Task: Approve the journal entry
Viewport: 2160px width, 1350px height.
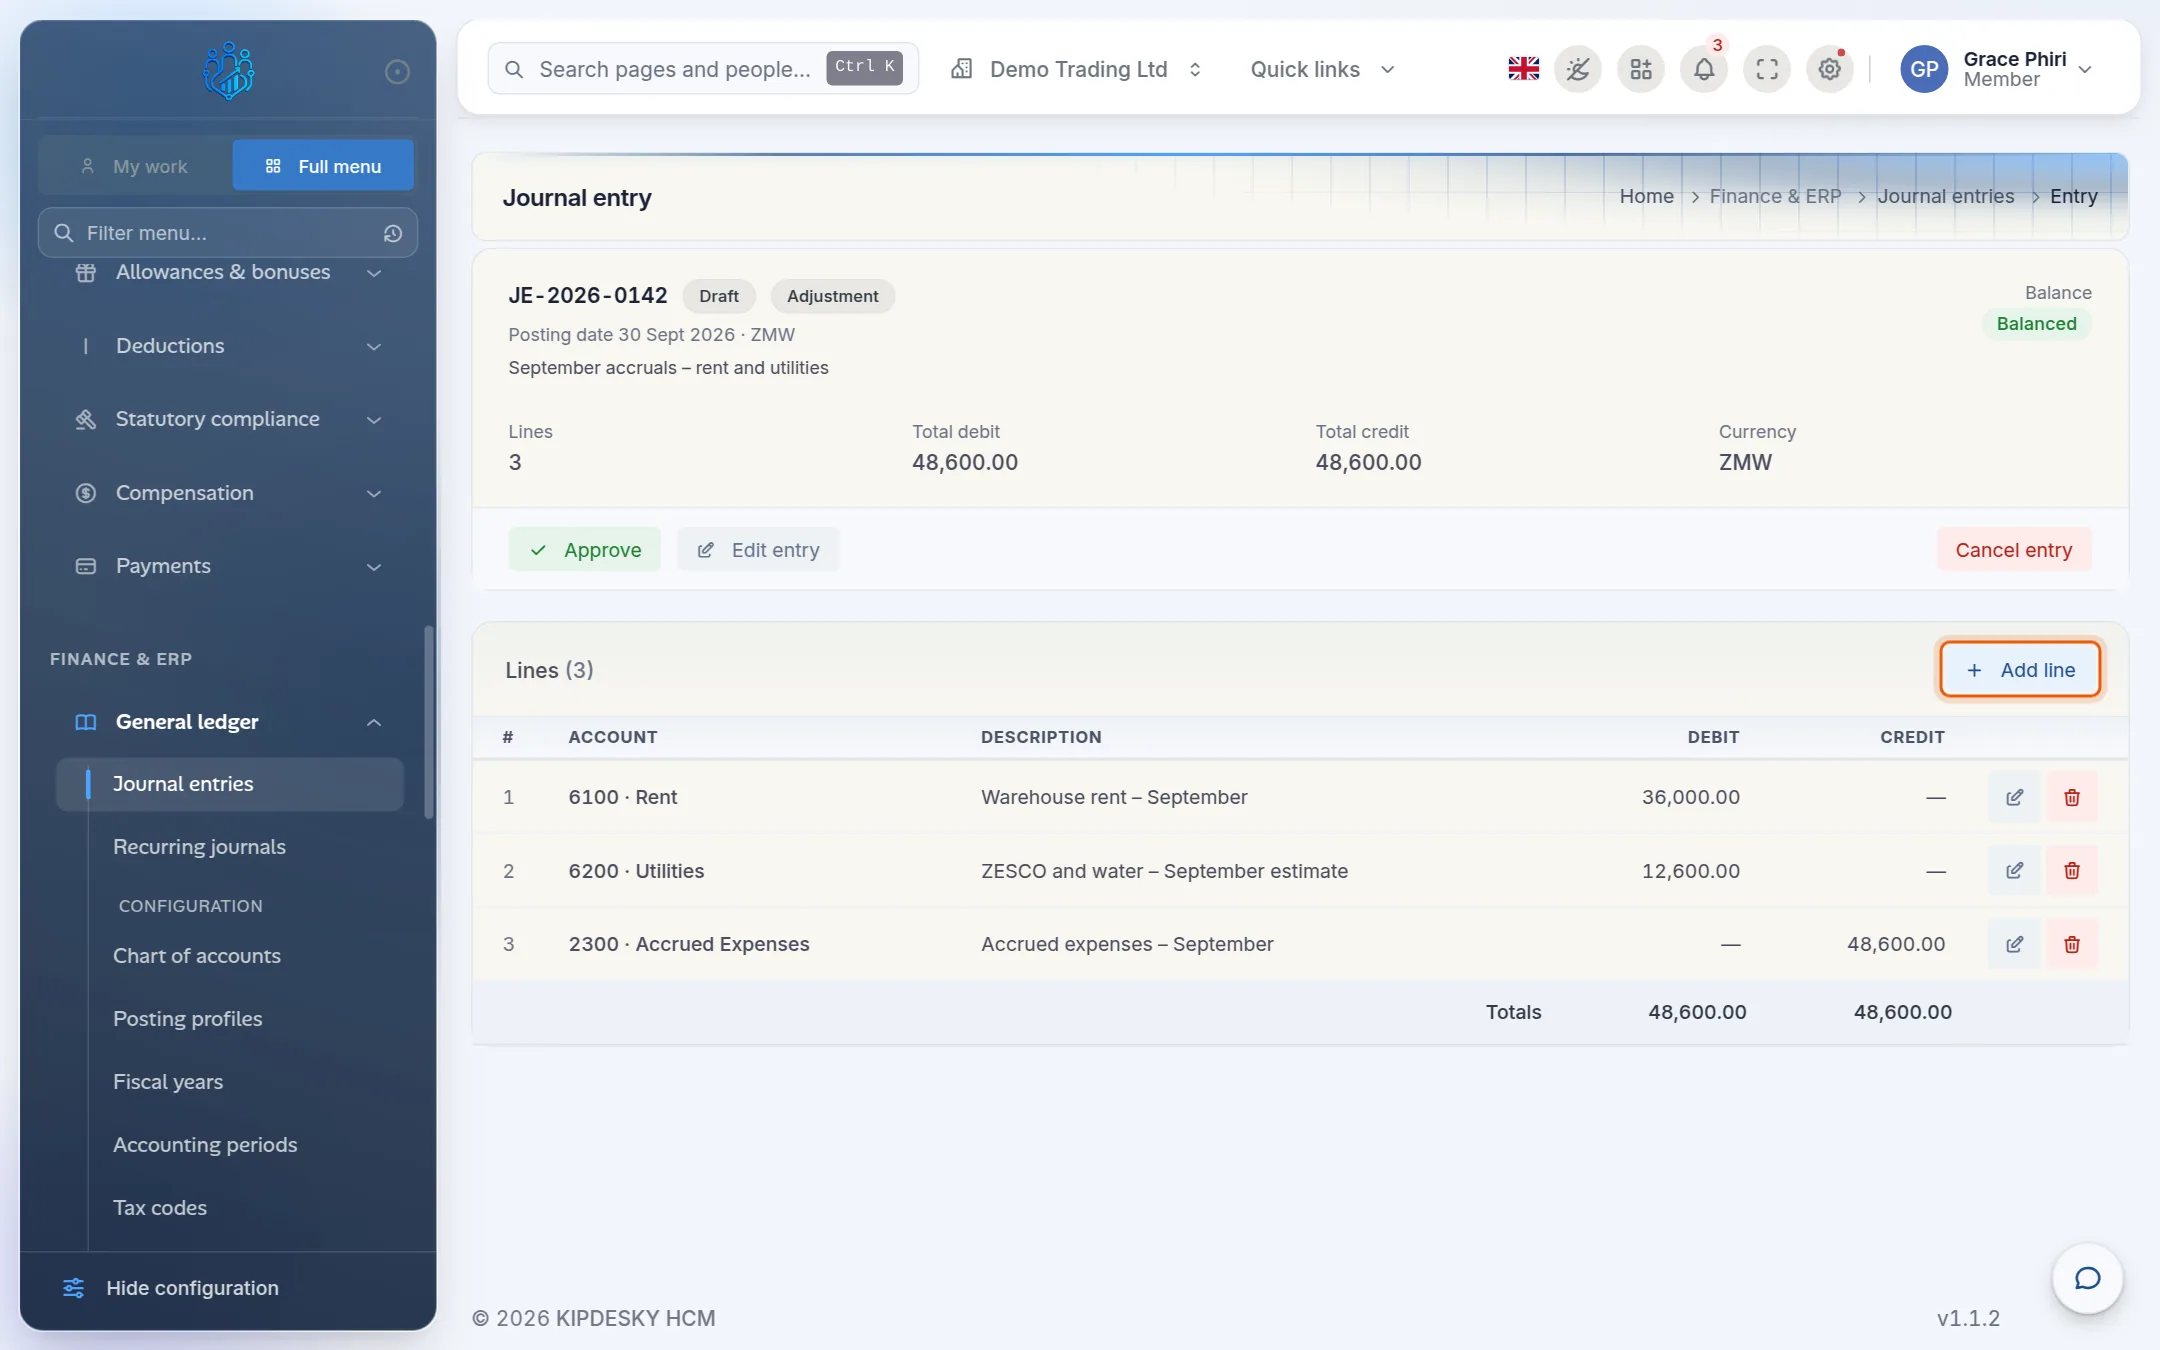Action: (585, 550)
